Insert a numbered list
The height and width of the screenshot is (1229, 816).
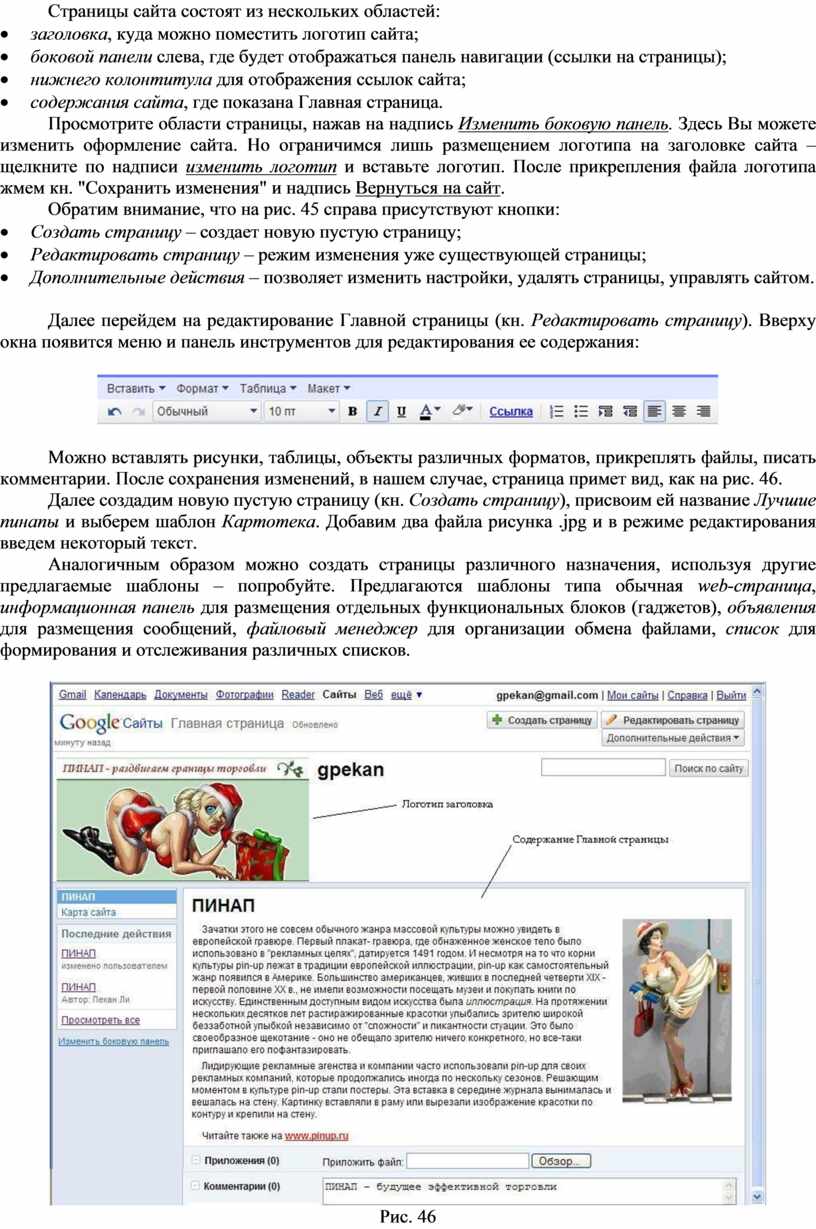pos(557,411)
